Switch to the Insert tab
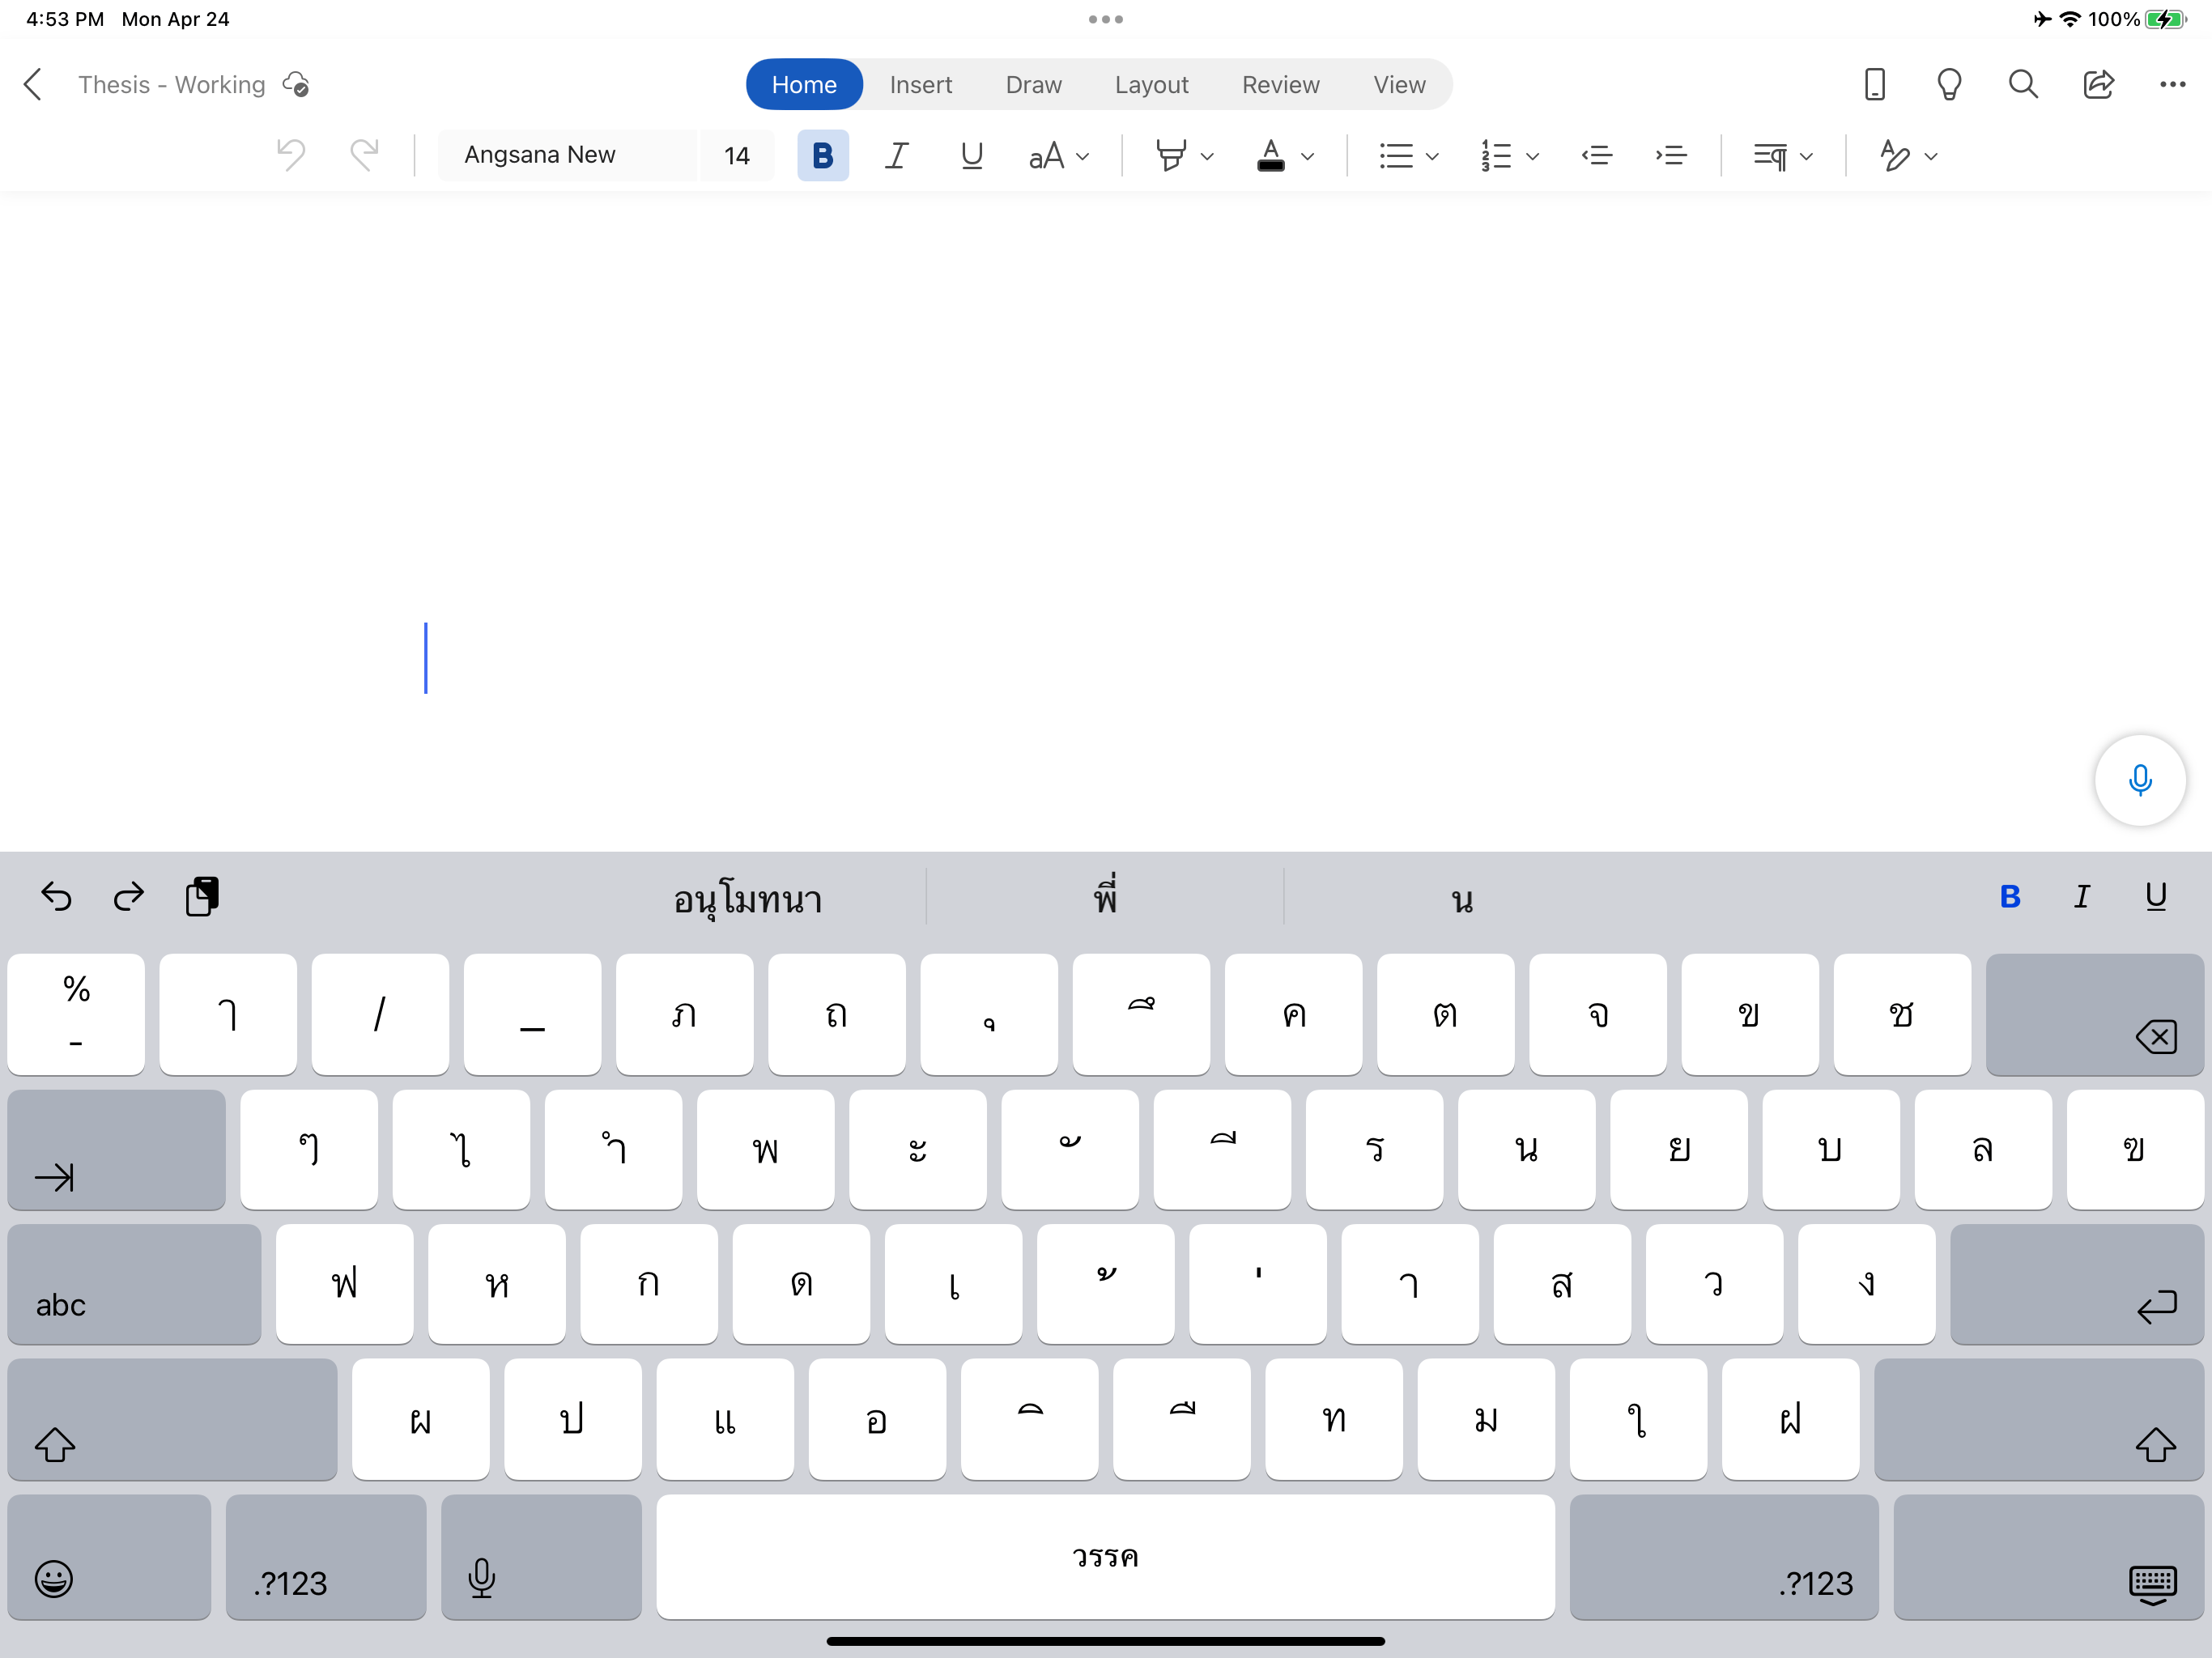This screenshot has width=2212, height=1658. tap(920, 85)
